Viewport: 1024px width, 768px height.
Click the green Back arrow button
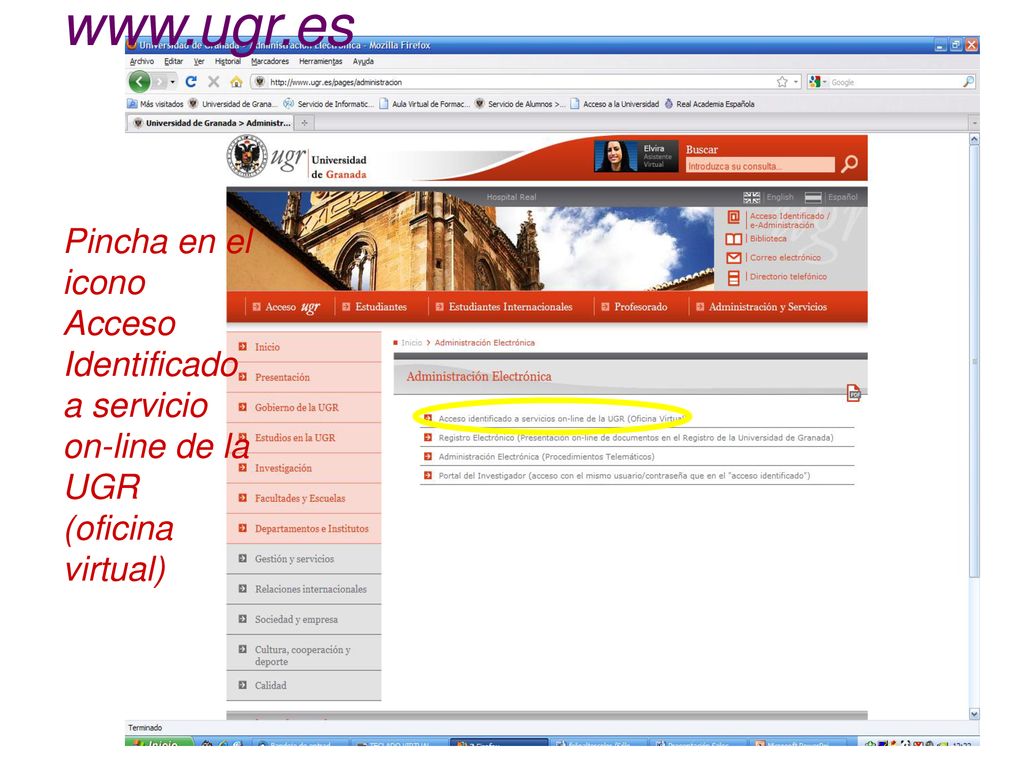coord(139,82)
